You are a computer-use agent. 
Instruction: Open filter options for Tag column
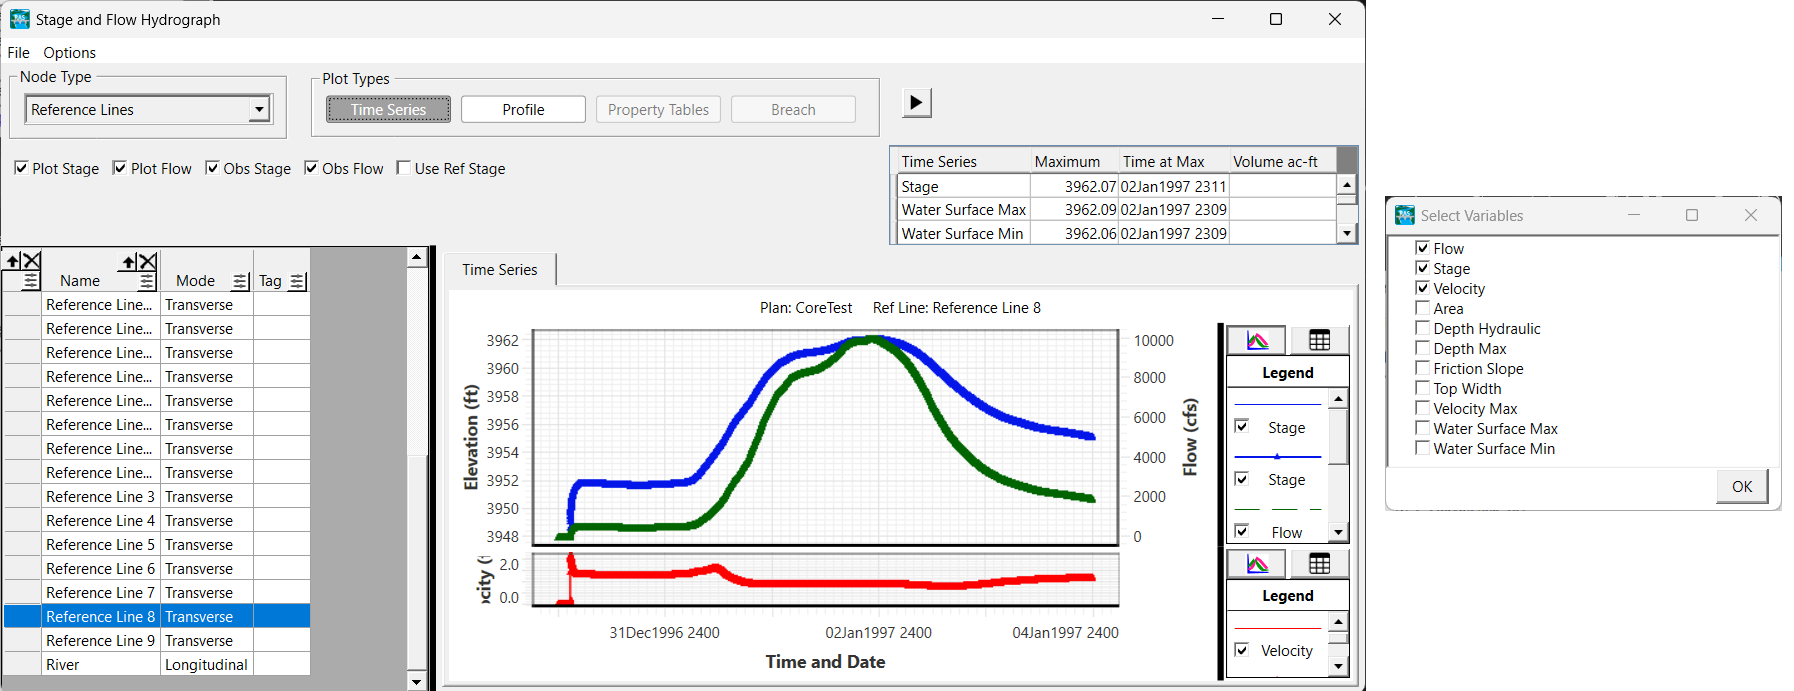pyautogui.click(x=297, y=282)
